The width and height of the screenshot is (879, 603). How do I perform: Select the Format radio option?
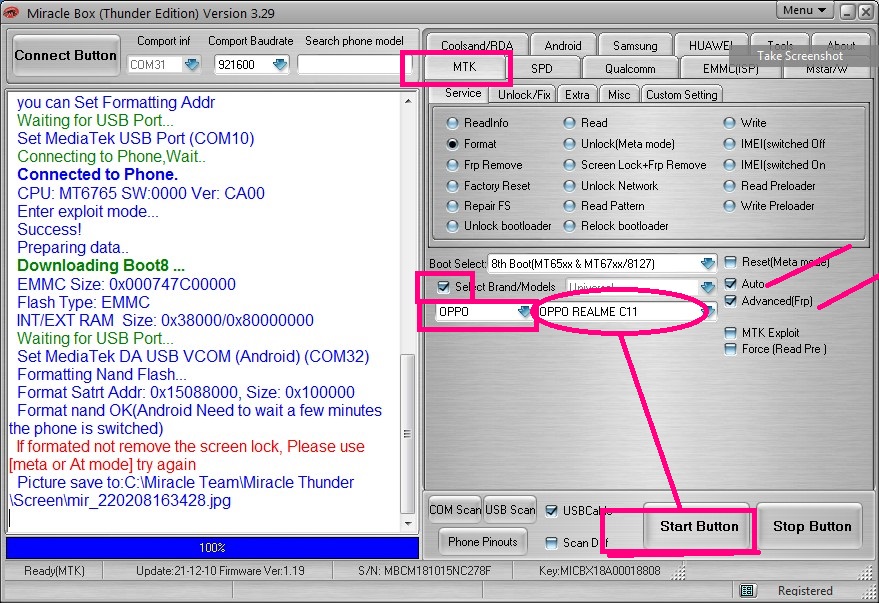click(452, 144)
